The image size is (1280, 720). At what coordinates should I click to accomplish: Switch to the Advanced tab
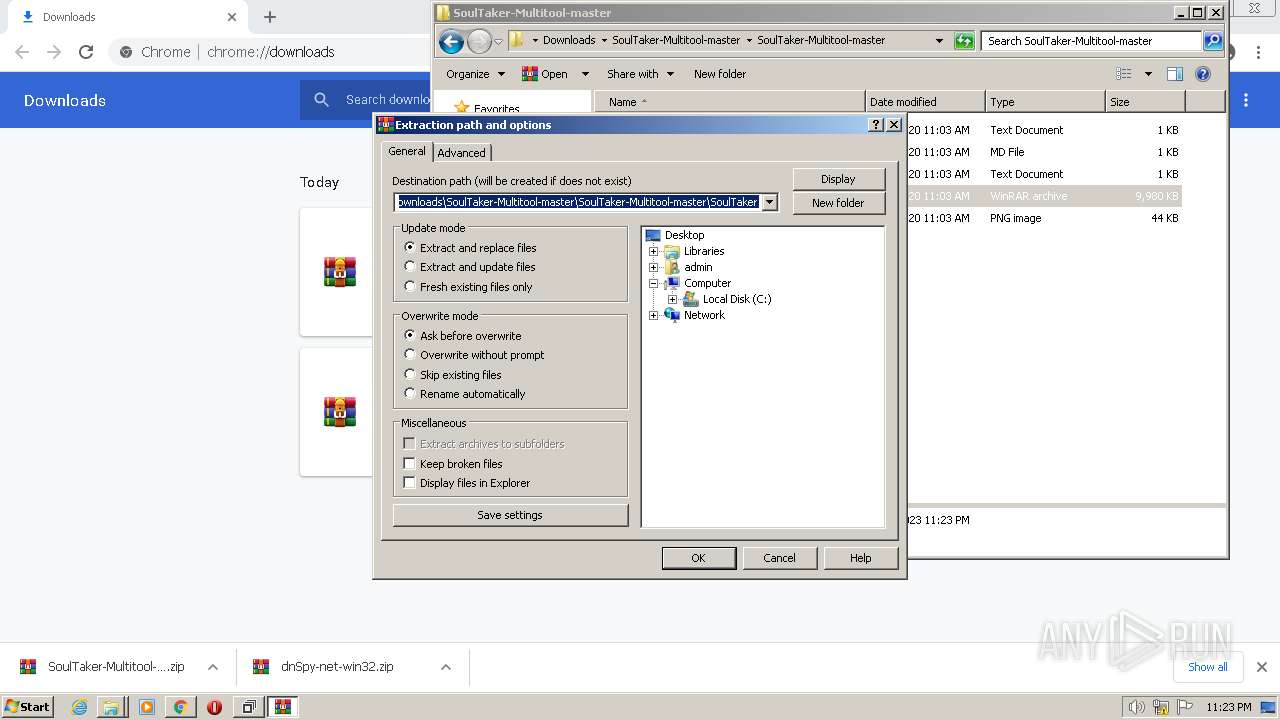tap(461, 153)
